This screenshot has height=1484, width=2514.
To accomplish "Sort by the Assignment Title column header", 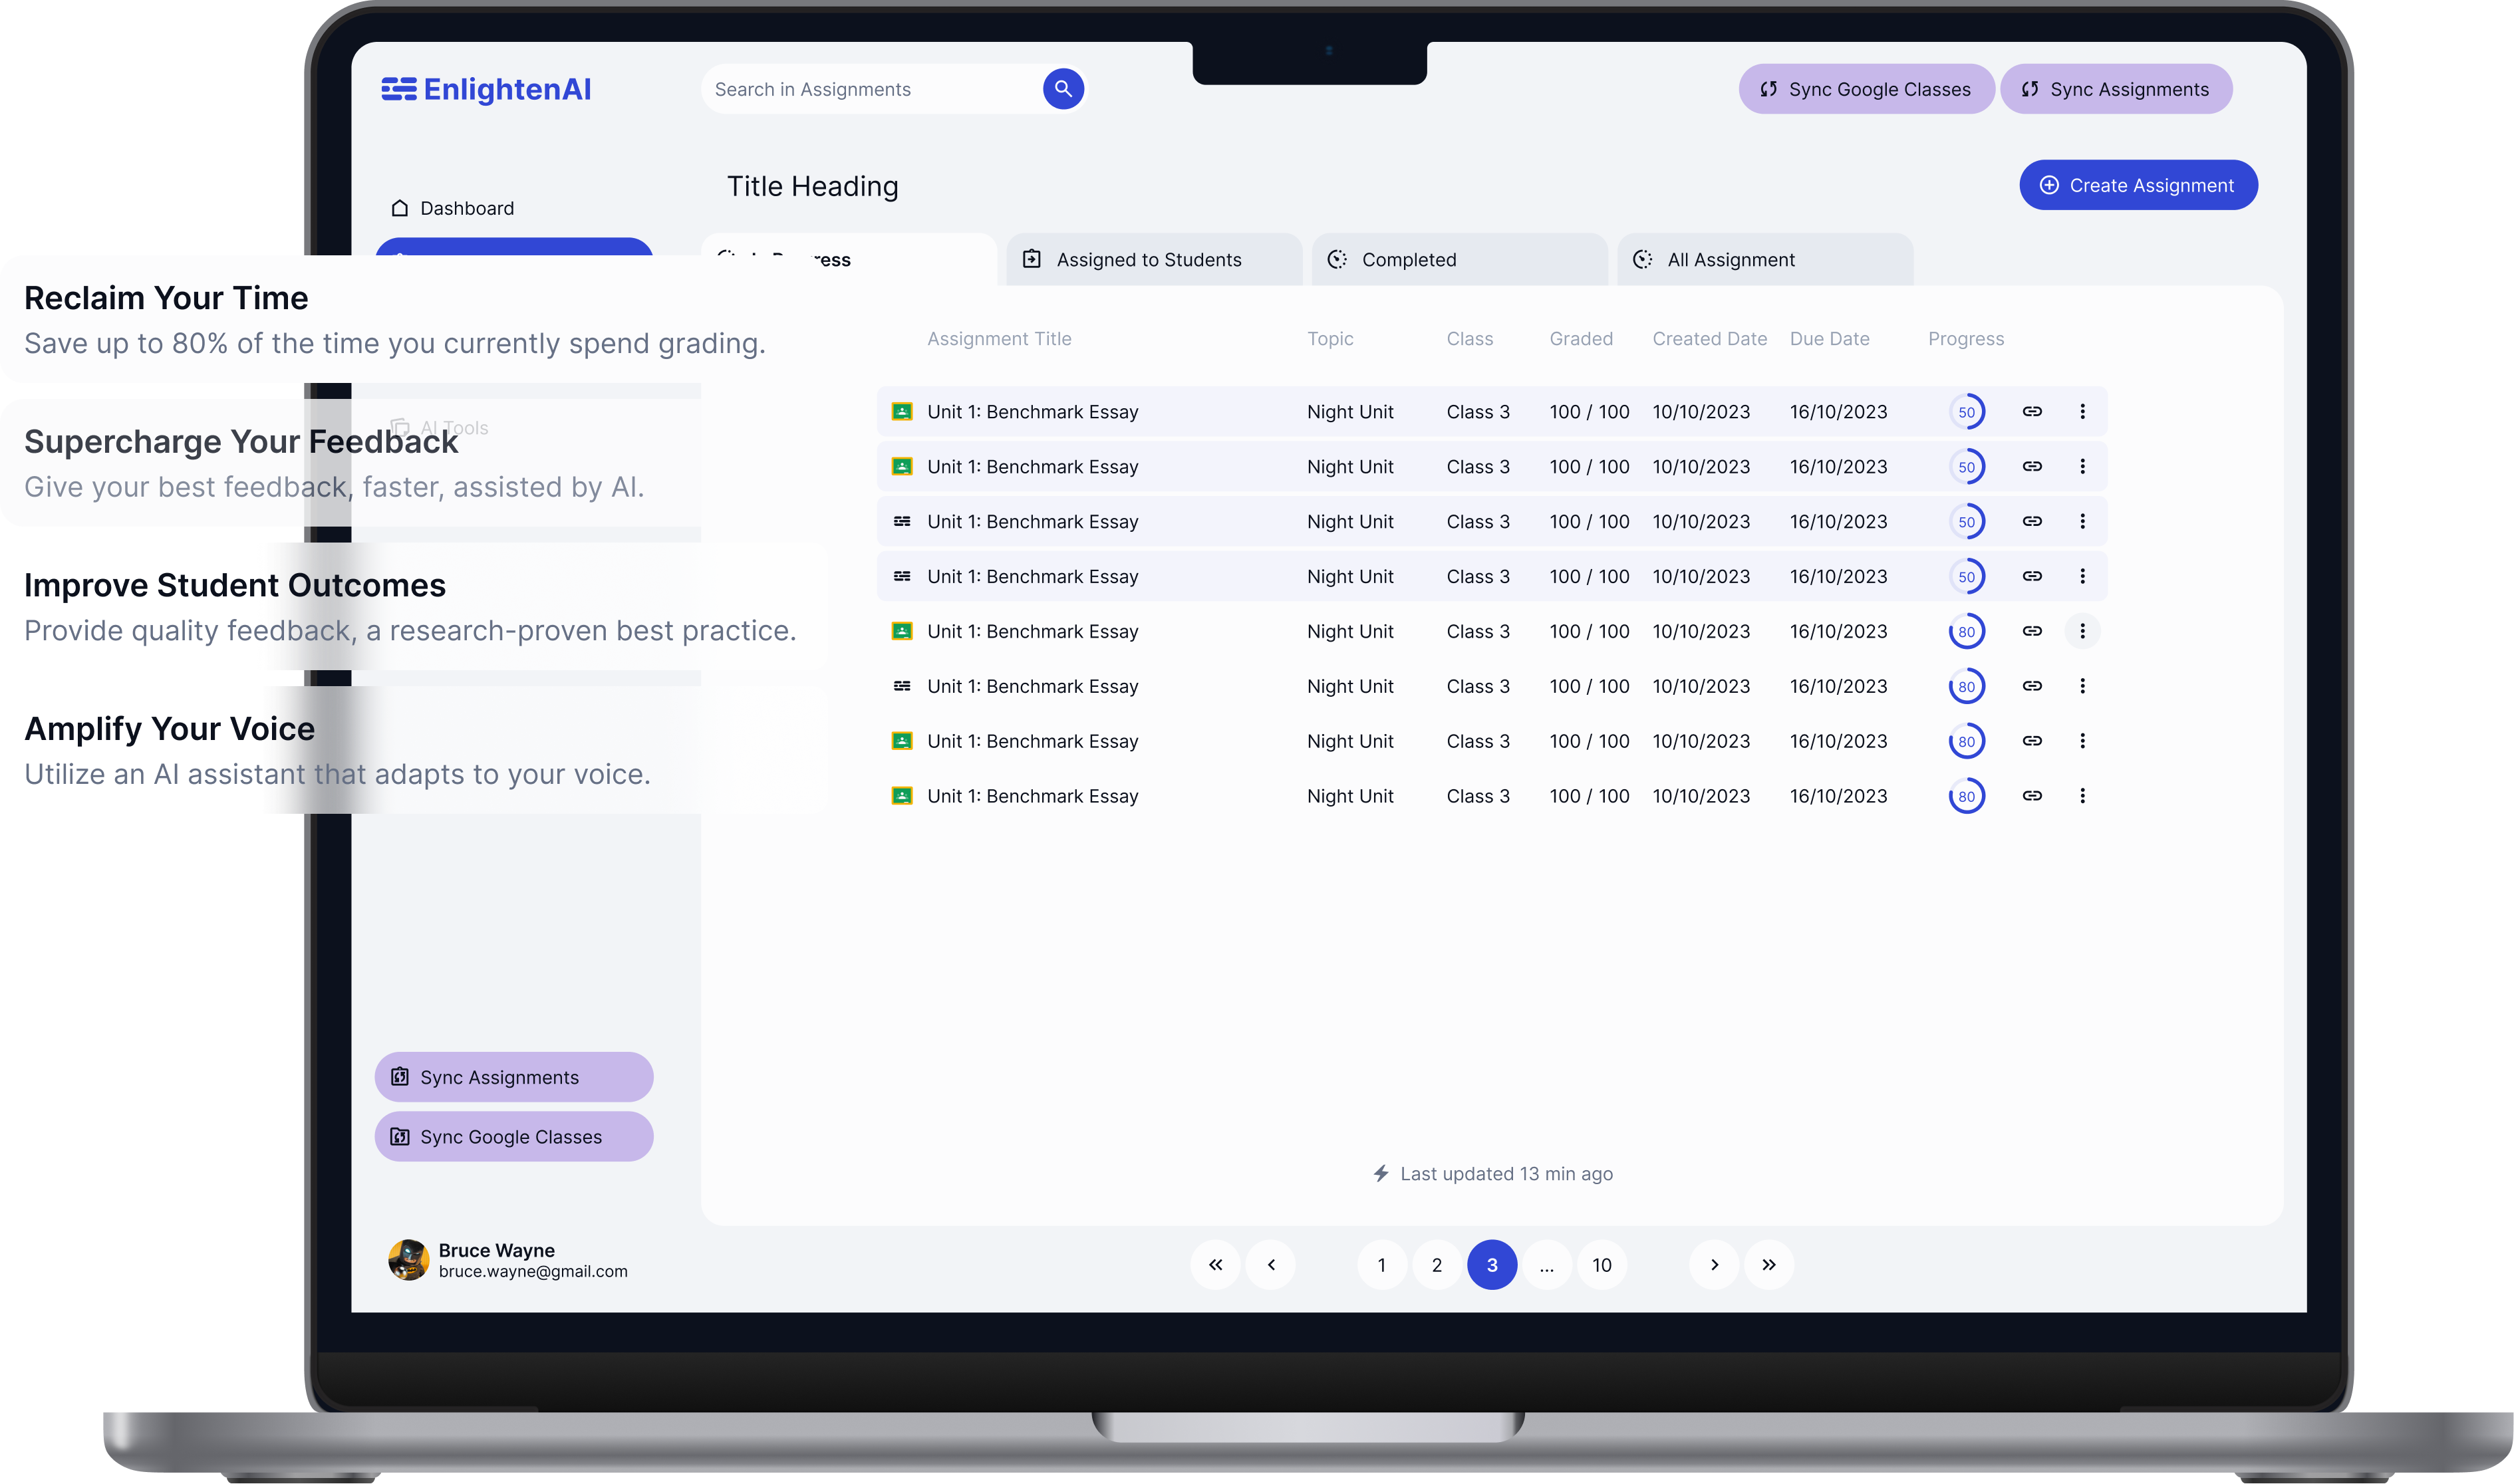I will 999,339.
